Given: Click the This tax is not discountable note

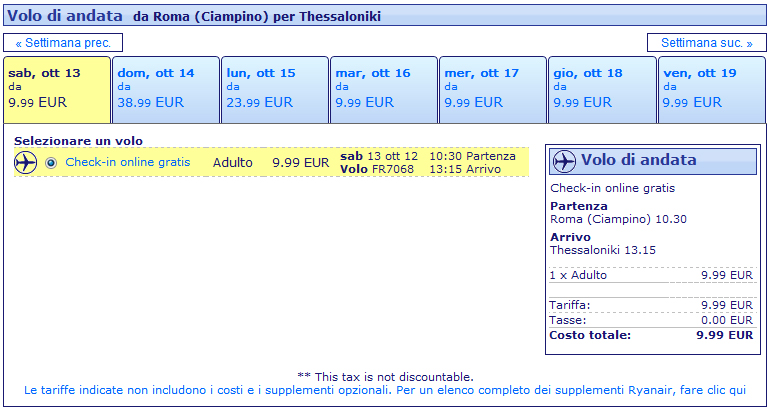Looking at the screenshot, I should [x=385, y=377].
